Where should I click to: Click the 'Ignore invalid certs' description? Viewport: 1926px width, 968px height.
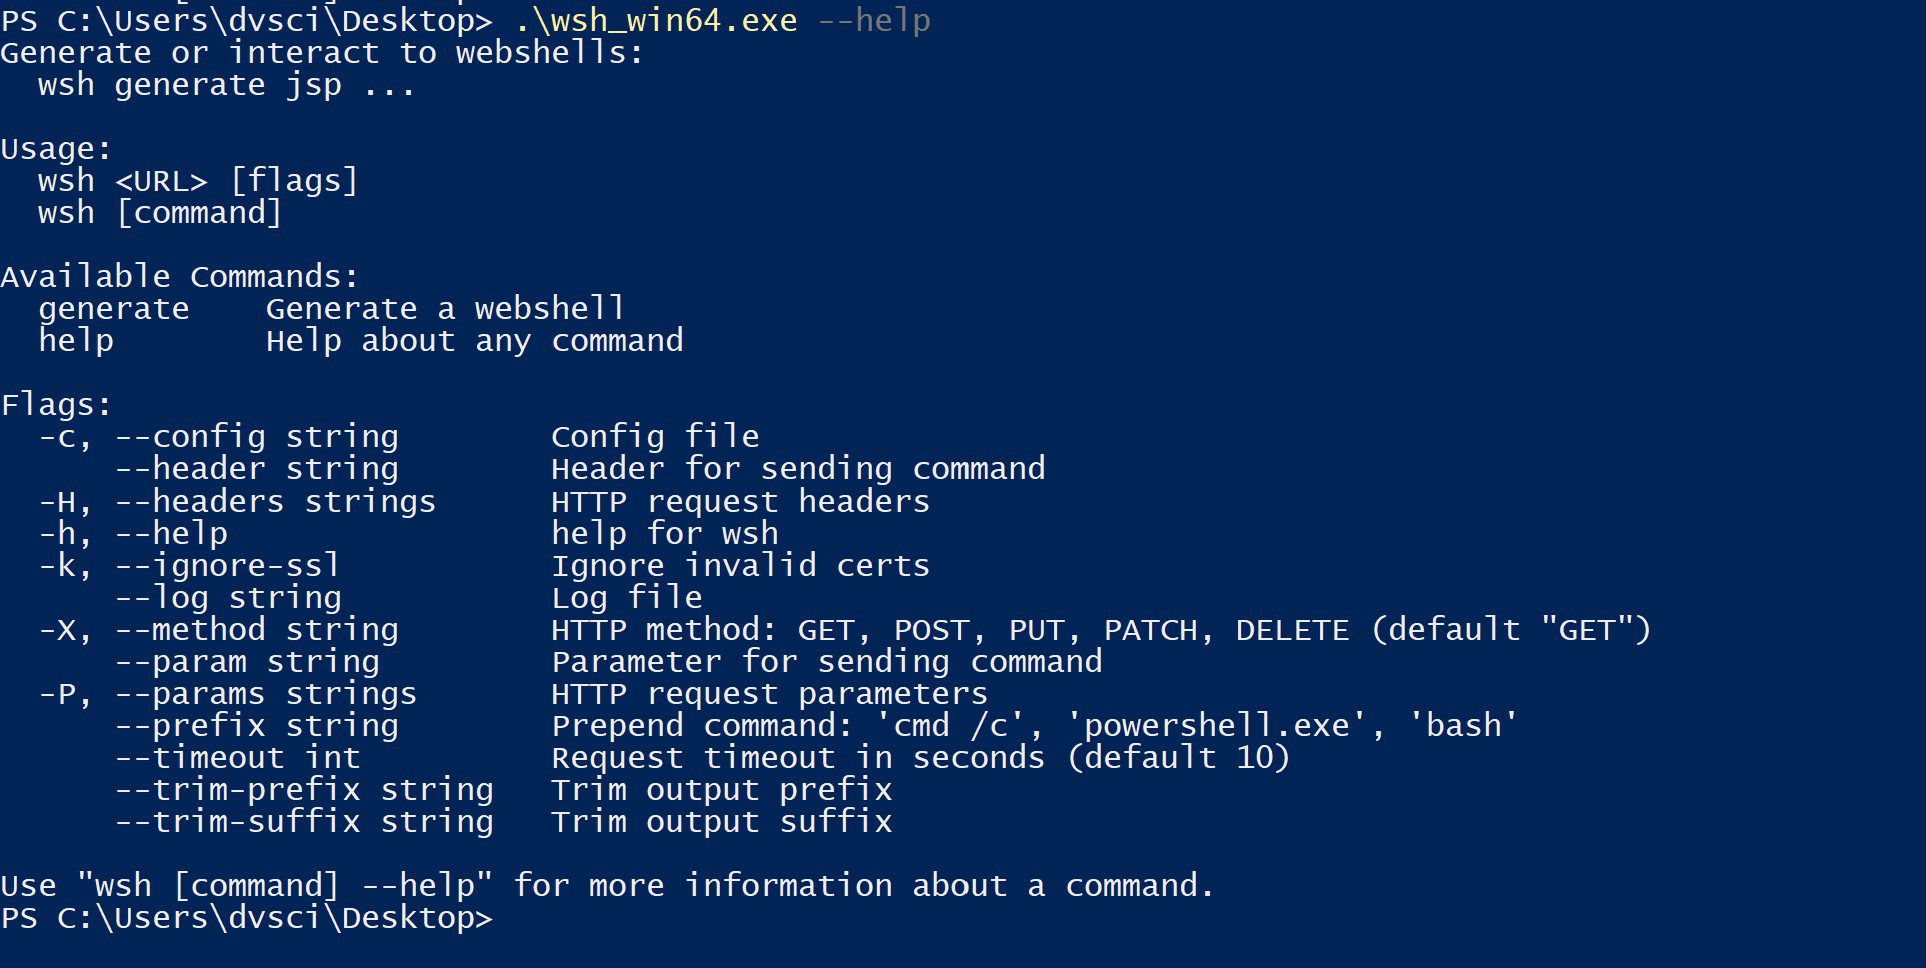(x=741, y=565)
